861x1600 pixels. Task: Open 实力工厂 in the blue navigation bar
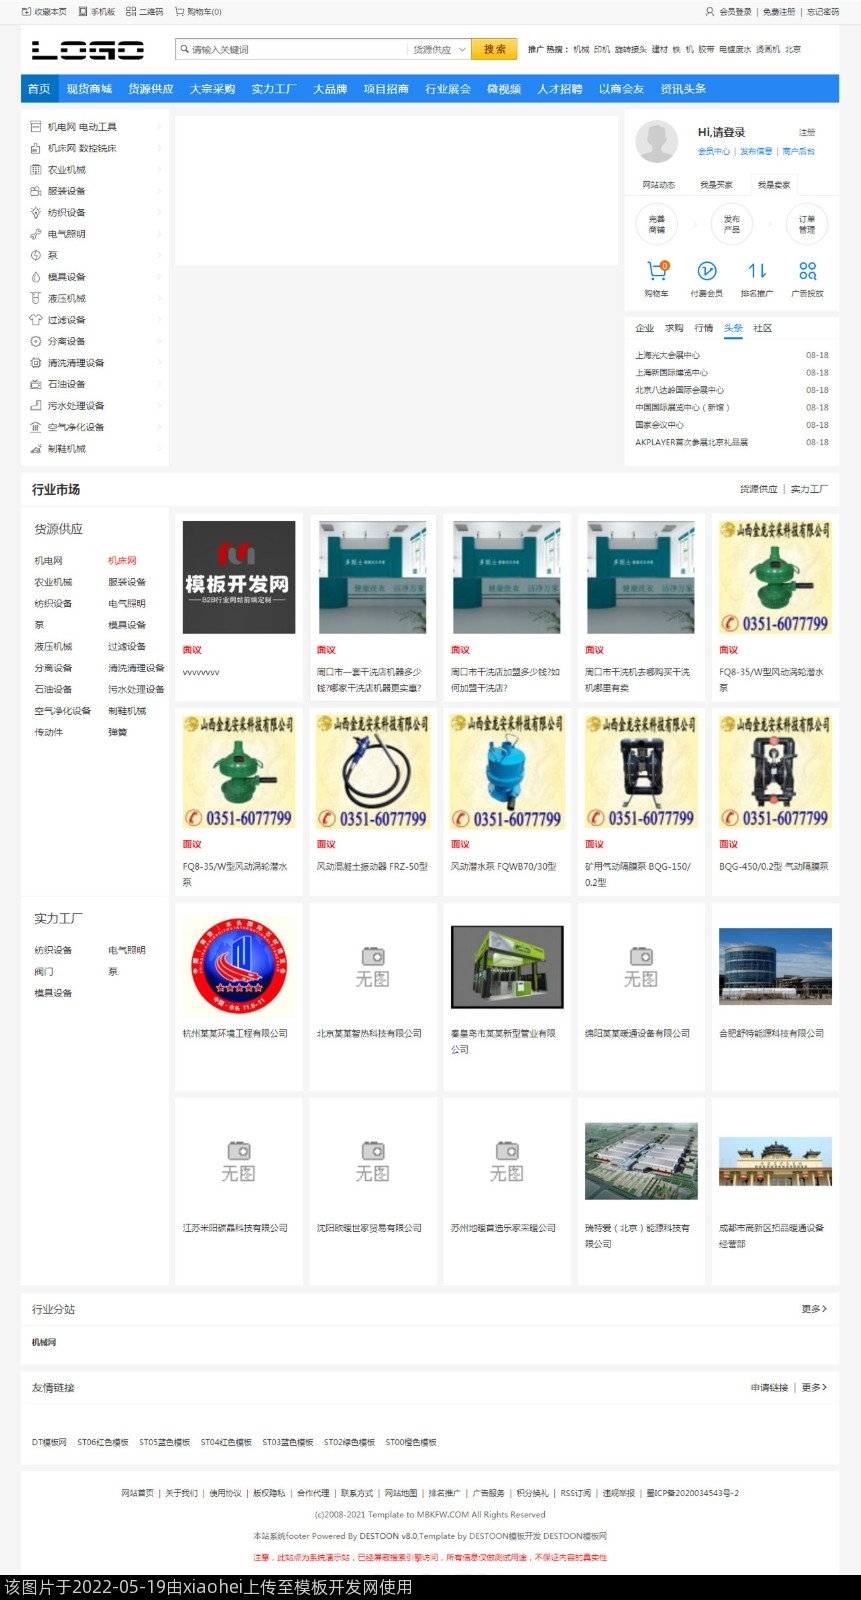[x=274, y=89]
